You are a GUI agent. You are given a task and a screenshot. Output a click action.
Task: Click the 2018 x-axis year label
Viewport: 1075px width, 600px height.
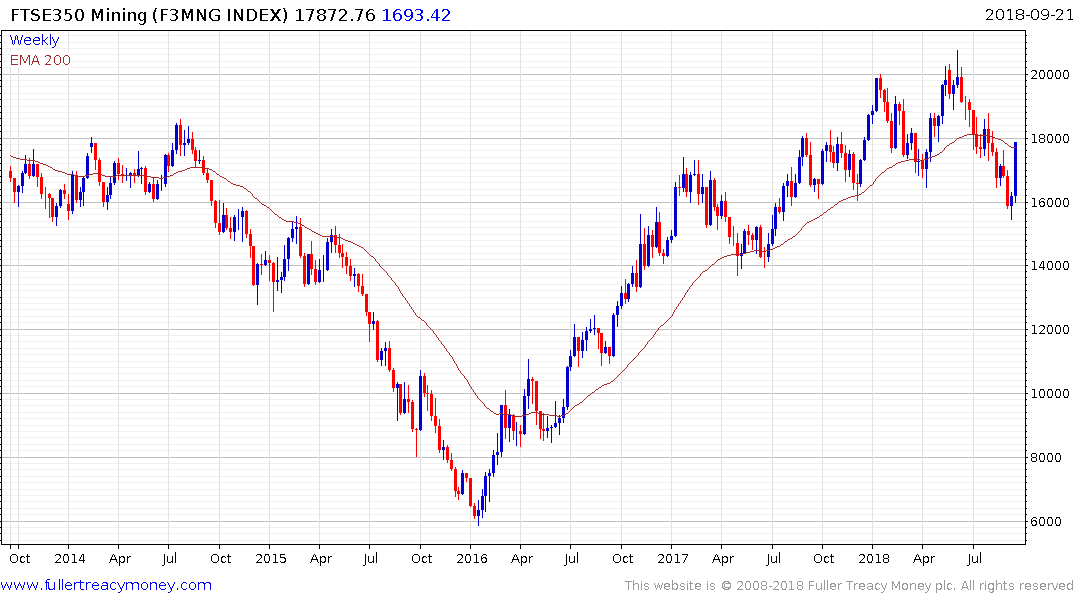tap(874, 558)
